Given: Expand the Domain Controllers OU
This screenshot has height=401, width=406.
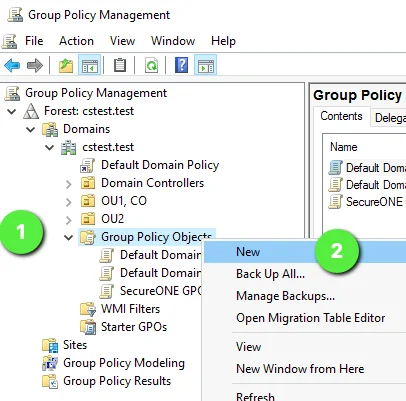Looking at the screenshot, I should tap(69, 184).
